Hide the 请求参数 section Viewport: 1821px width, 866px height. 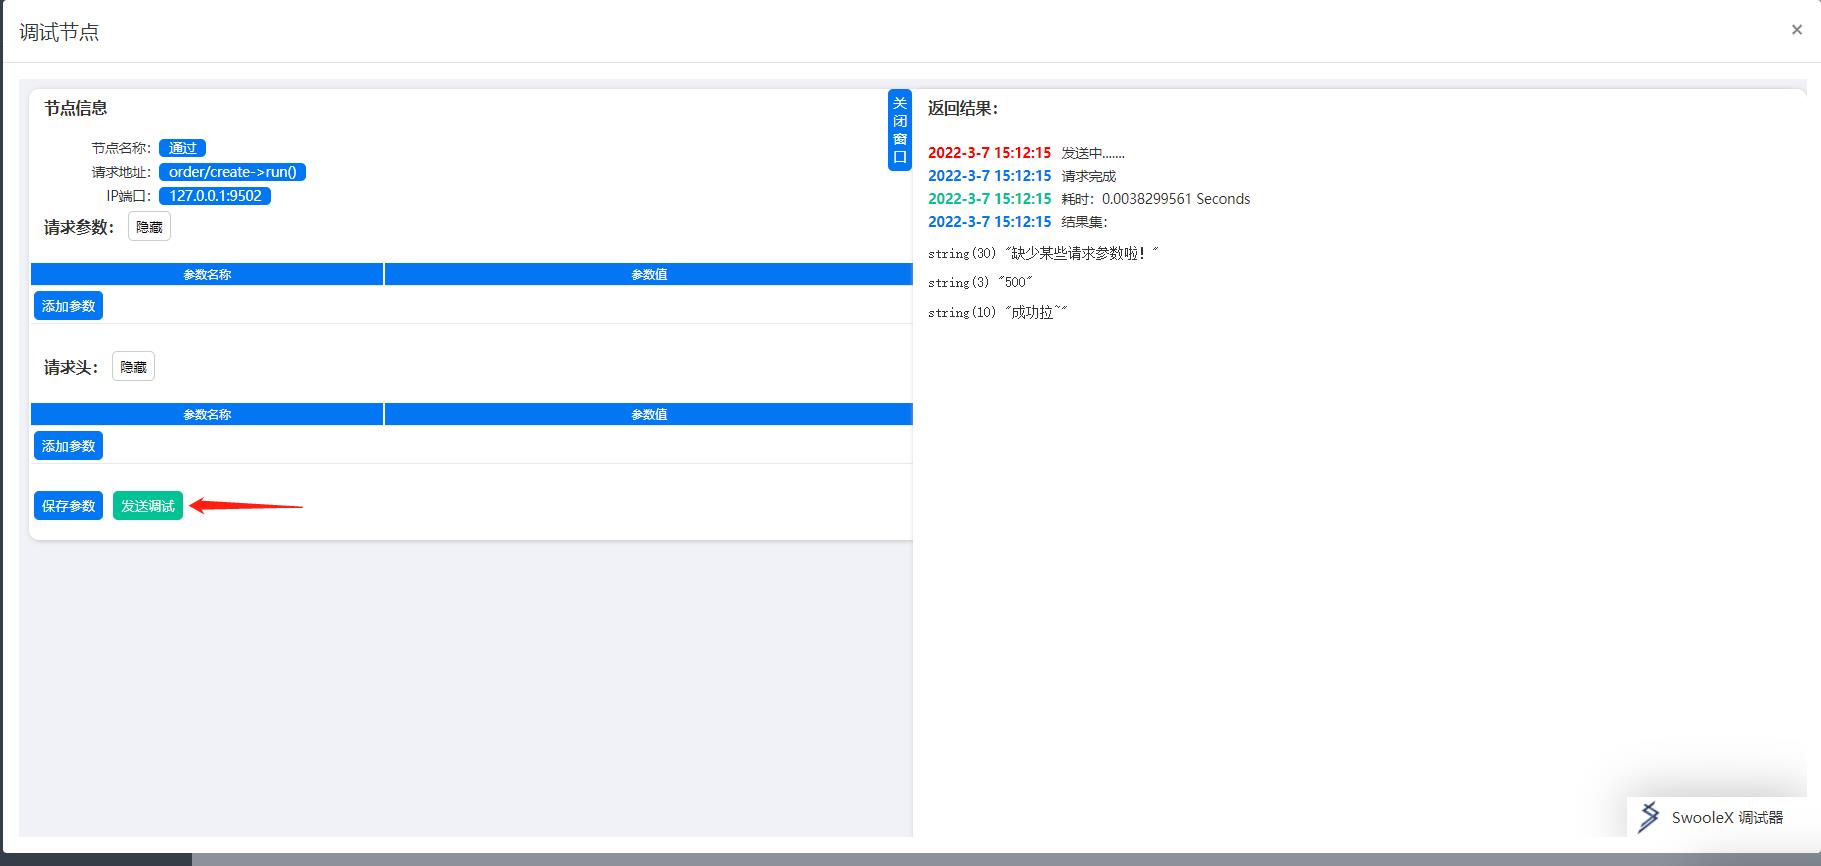(x=149, y=227)
